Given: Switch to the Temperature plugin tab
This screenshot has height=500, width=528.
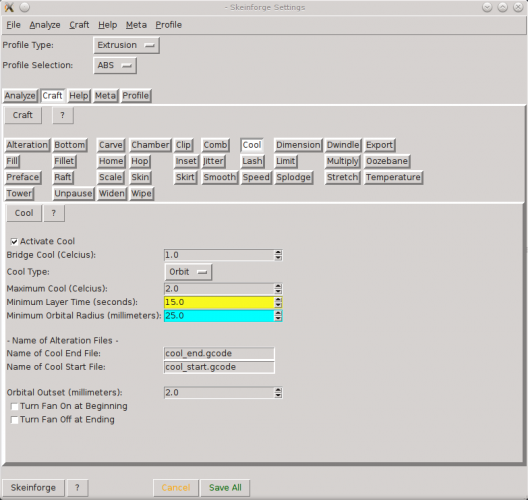Looking at the screenshot, I should (393, 177).
